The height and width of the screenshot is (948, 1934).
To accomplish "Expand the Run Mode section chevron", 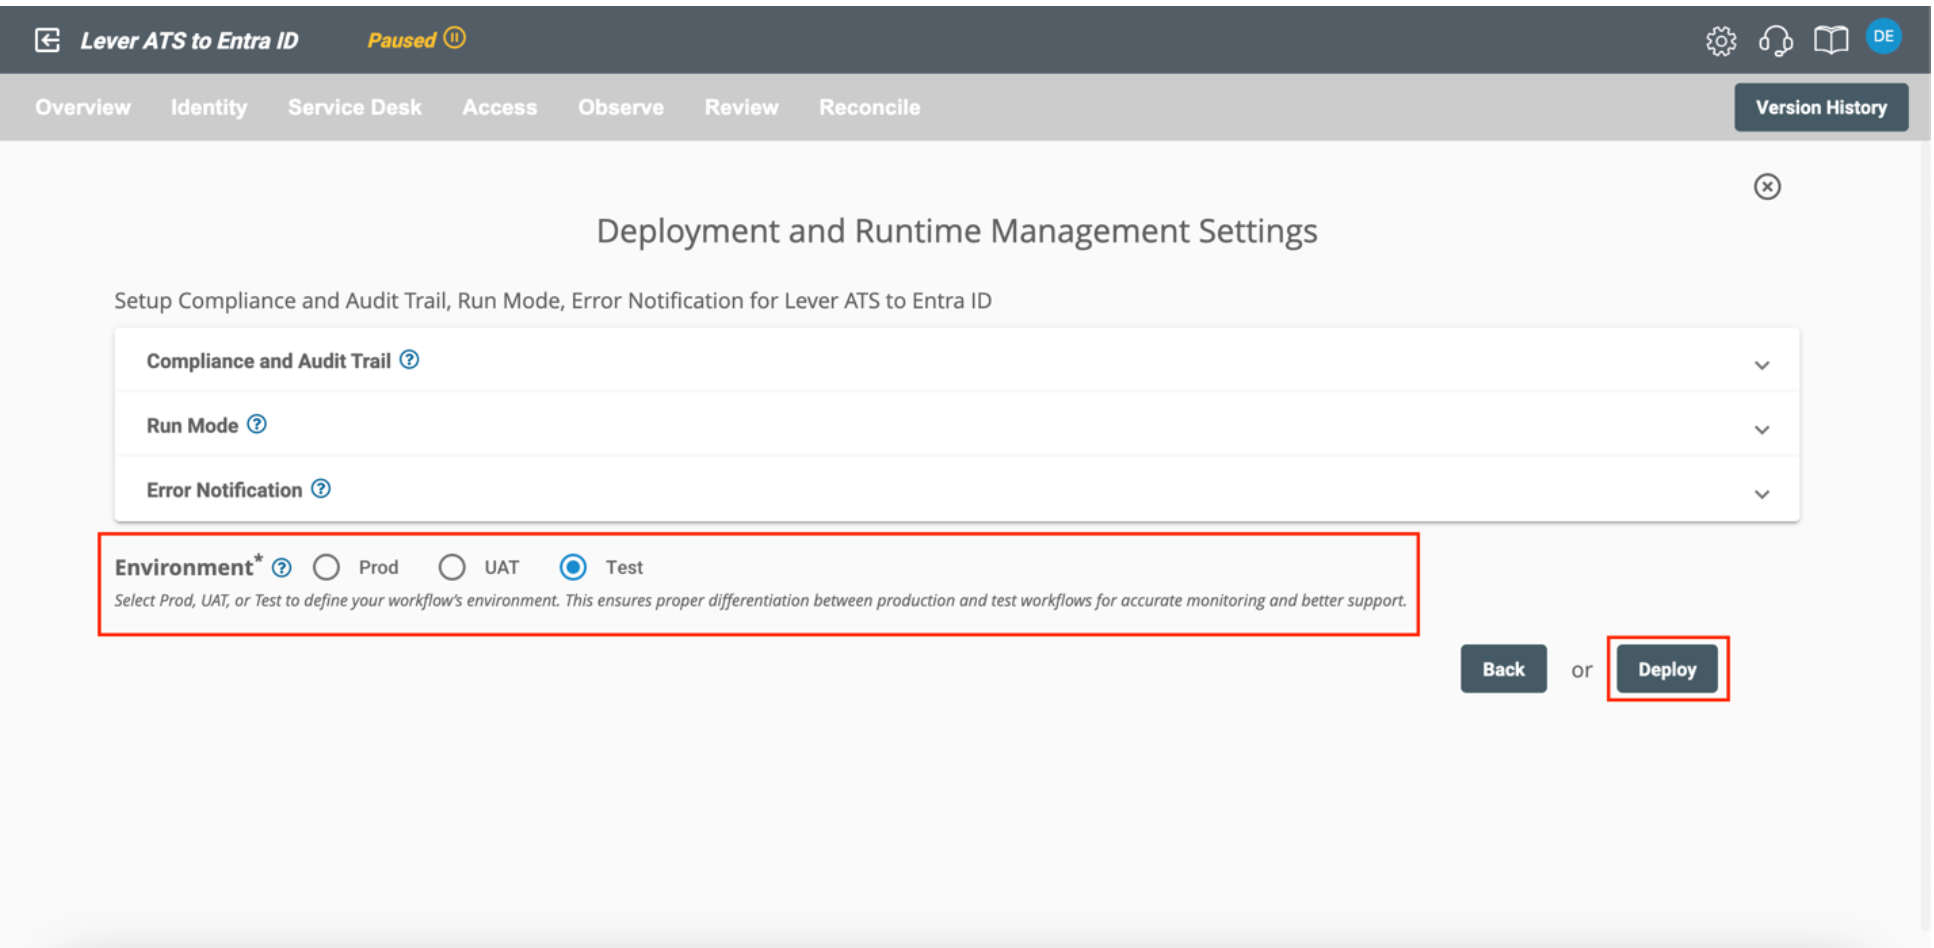I will 1761,430.
